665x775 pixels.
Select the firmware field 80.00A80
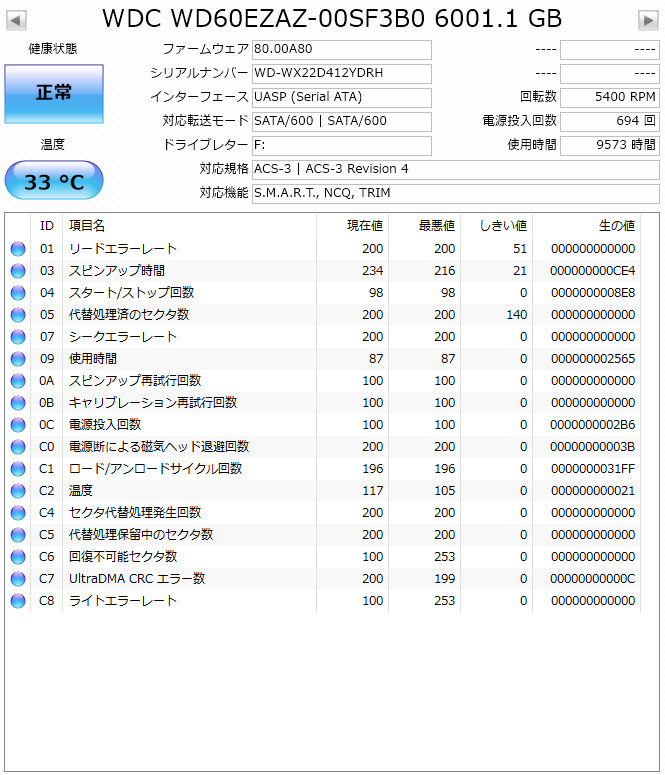pos(342,49)
